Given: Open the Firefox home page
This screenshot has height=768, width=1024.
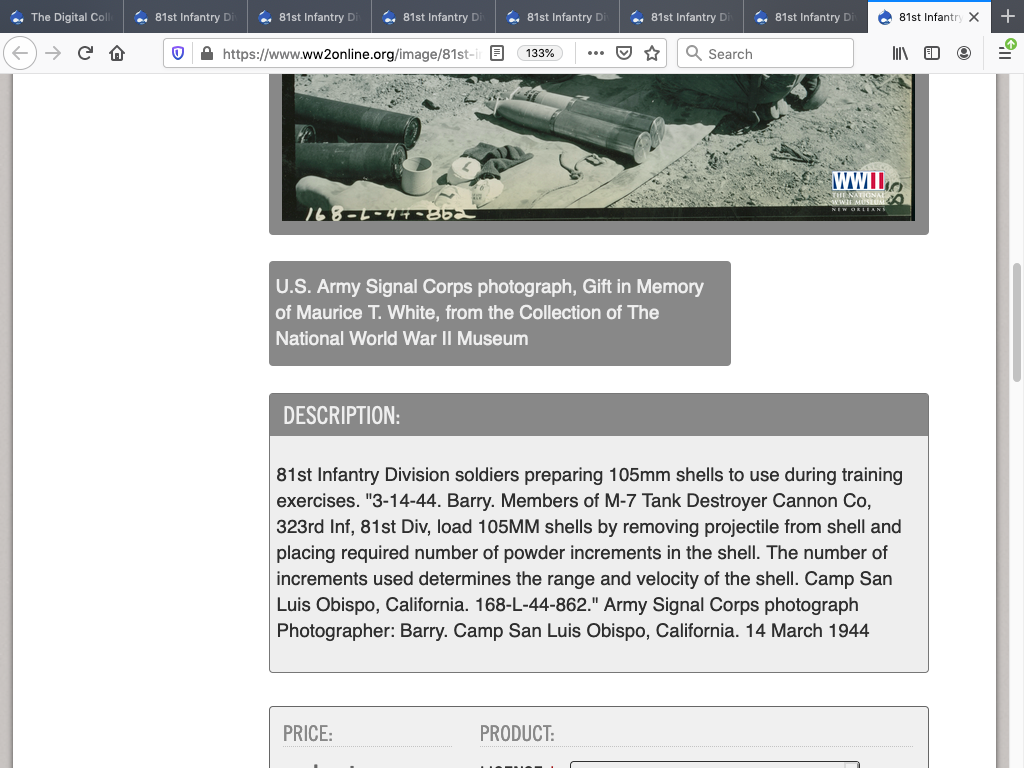Looking at the screenshot, I should pyautogui.click(x=117, y=53).
